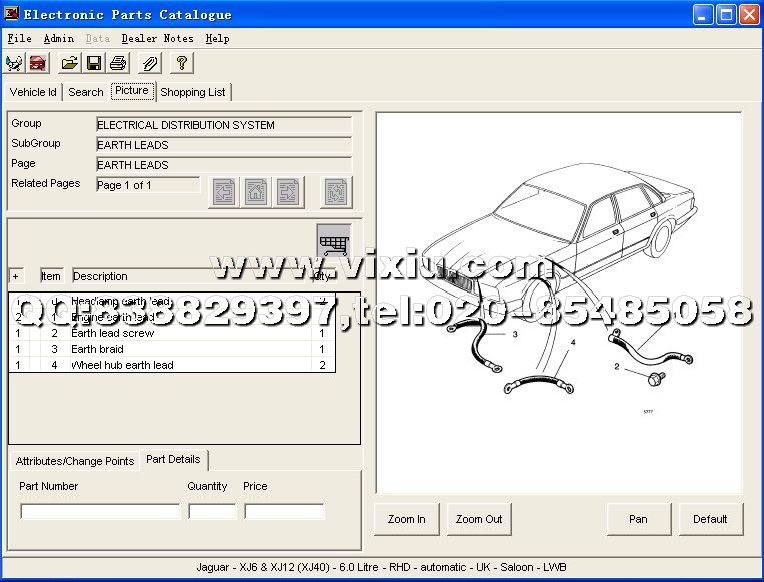Click the floppy disk save icon

tap(93, 63)
